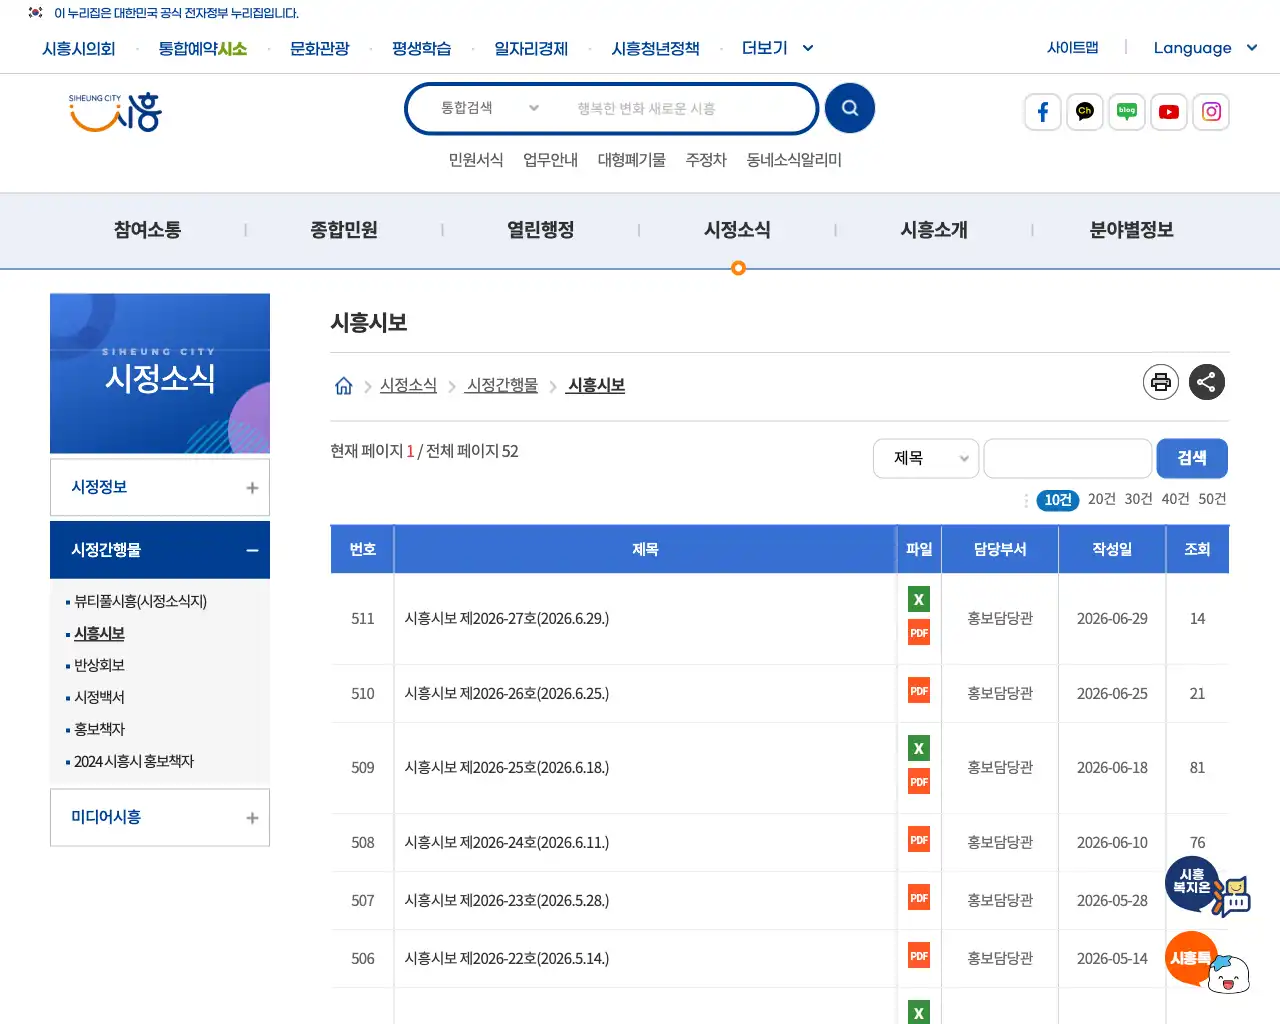Image resolution: width=1280 pixels, height=1024 pixels.
Task: Open the 제목 search-field dropdown
Action: (926, 458)
